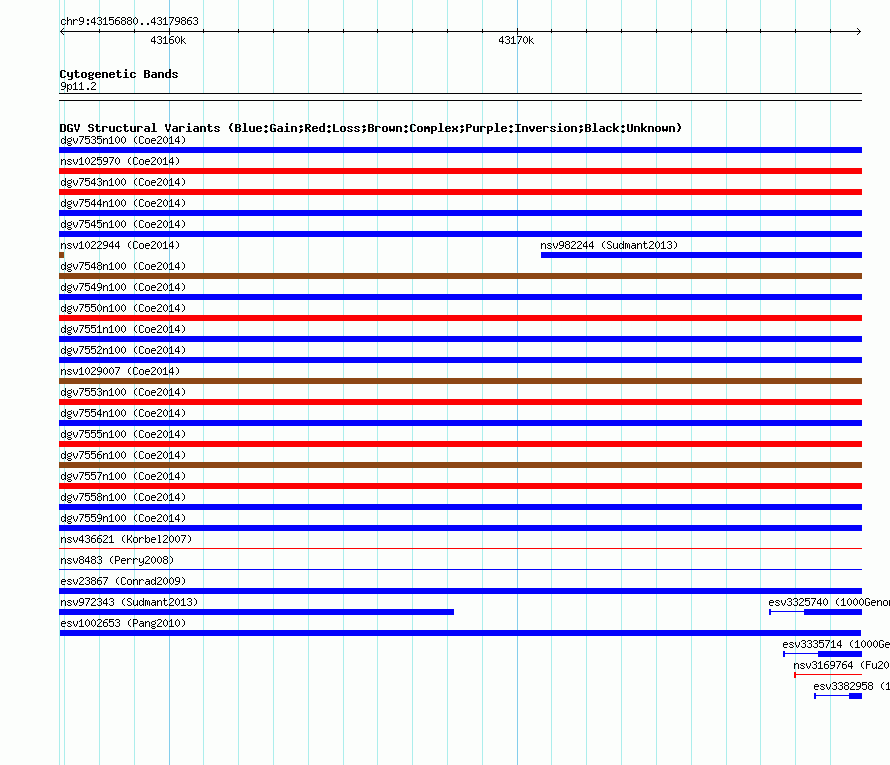Click the blue bar under esv1002653
Viewport: 890px width, 765px height.
point(460,633)
